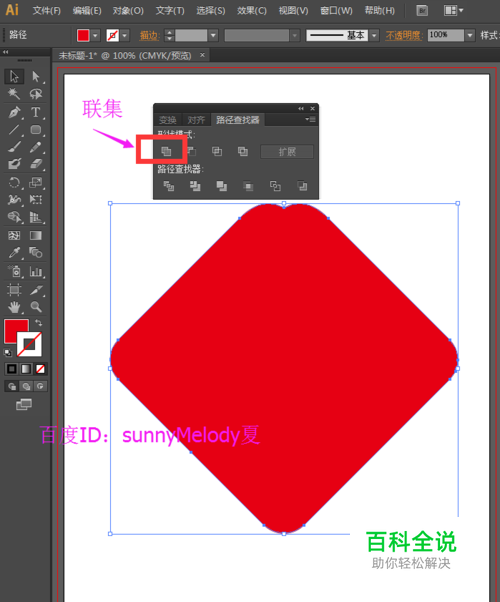Click the Trim pathfinder icon
This screenshot has width=500, height=602.
pos(195,186)
